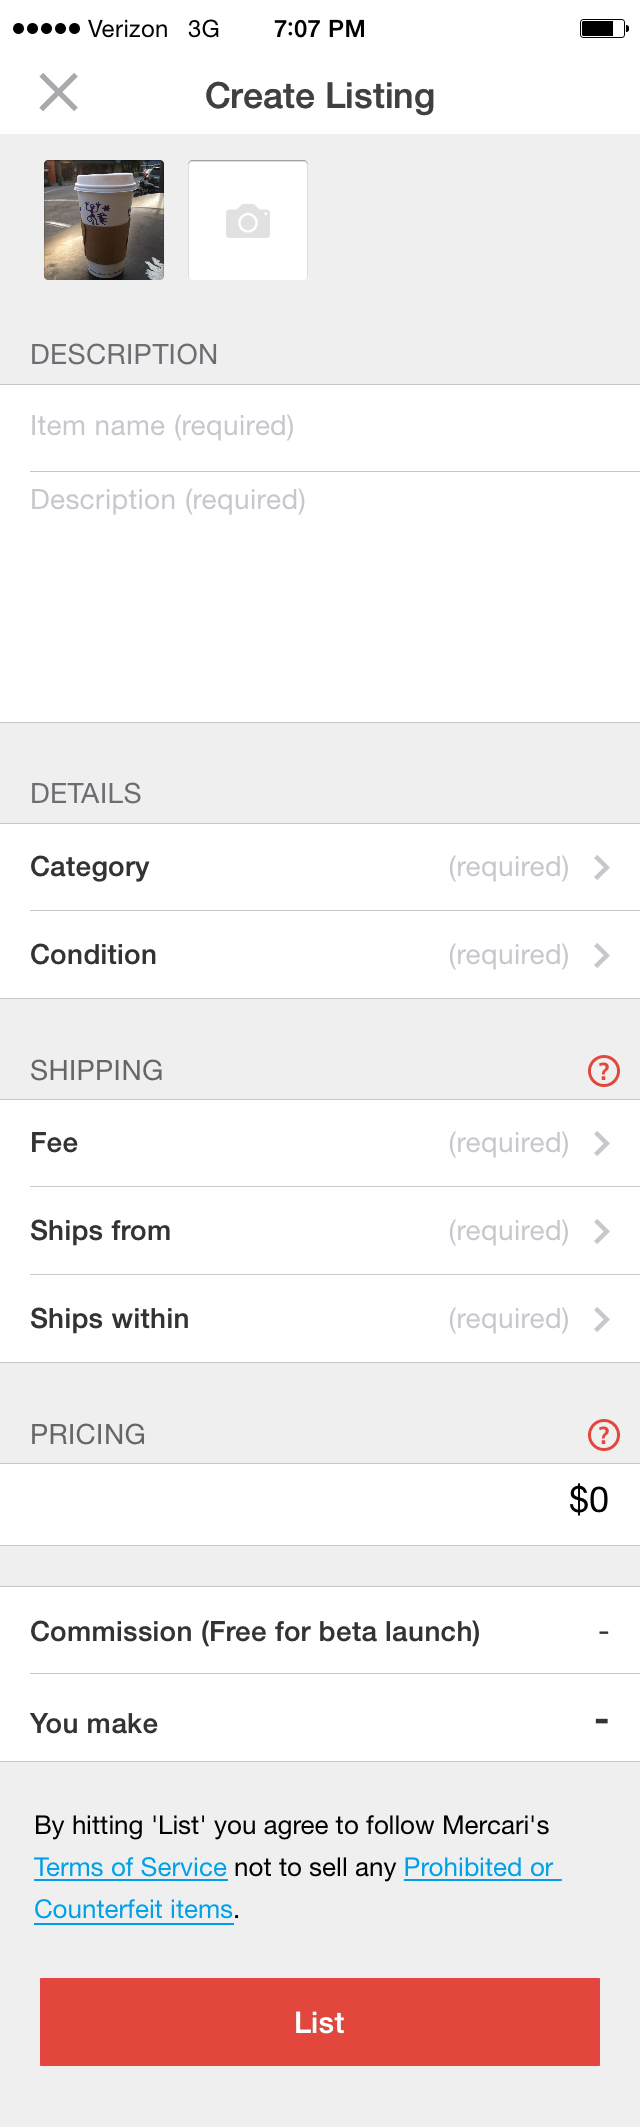The width and height of the screenshot is (640, 2127).
Task: Open the Shipping help question mark
Action: (x=604, y=1071)
